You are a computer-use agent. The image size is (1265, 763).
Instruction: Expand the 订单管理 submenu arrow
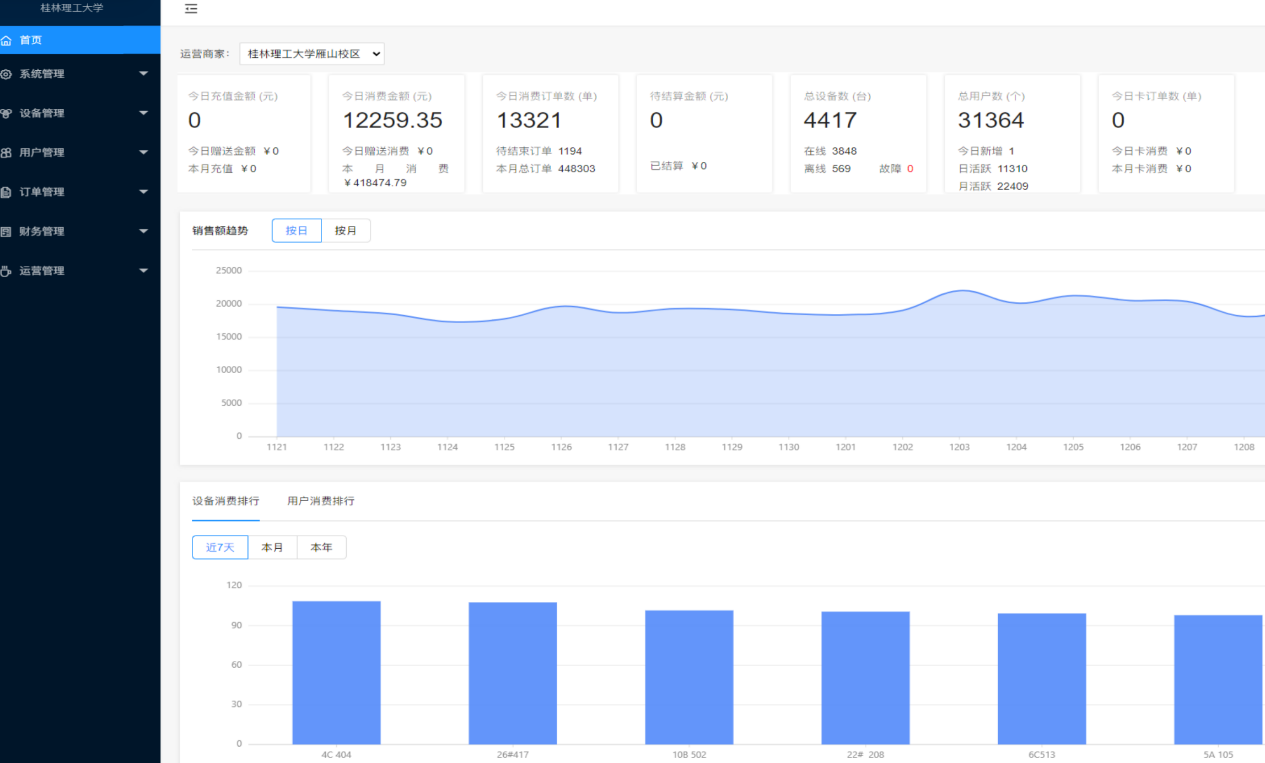pos(143,192)
